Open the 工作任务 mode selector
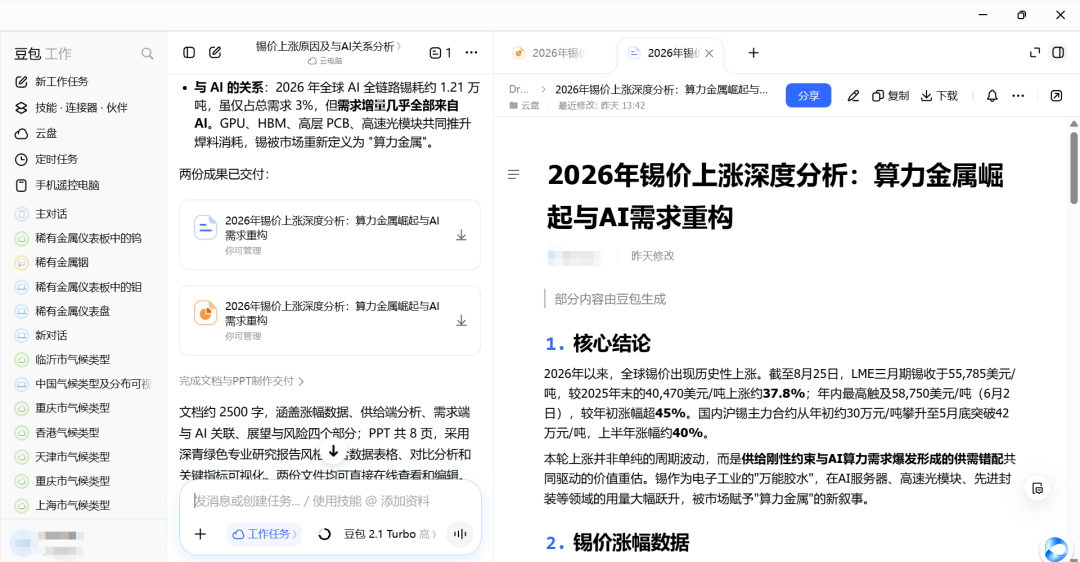This screenshot has width=1080, height=562. pyautogui.click(x=264, y=534)
